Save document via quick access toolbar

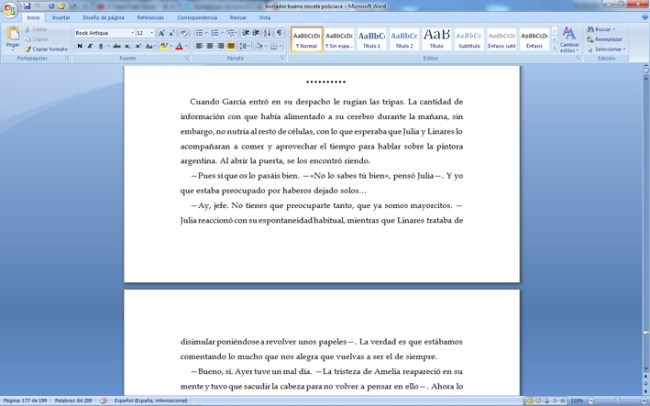(27, 6)
